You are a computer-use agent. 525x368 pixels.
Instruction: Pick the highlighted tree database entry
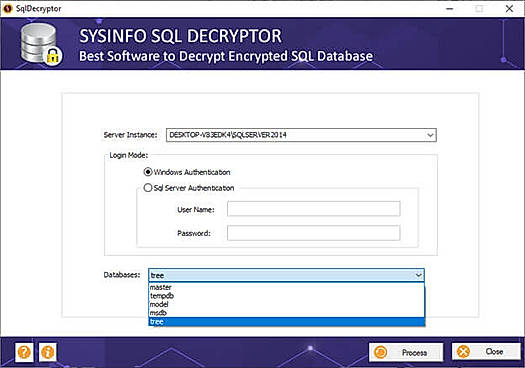pyautogui.click(x=287, y=322)
